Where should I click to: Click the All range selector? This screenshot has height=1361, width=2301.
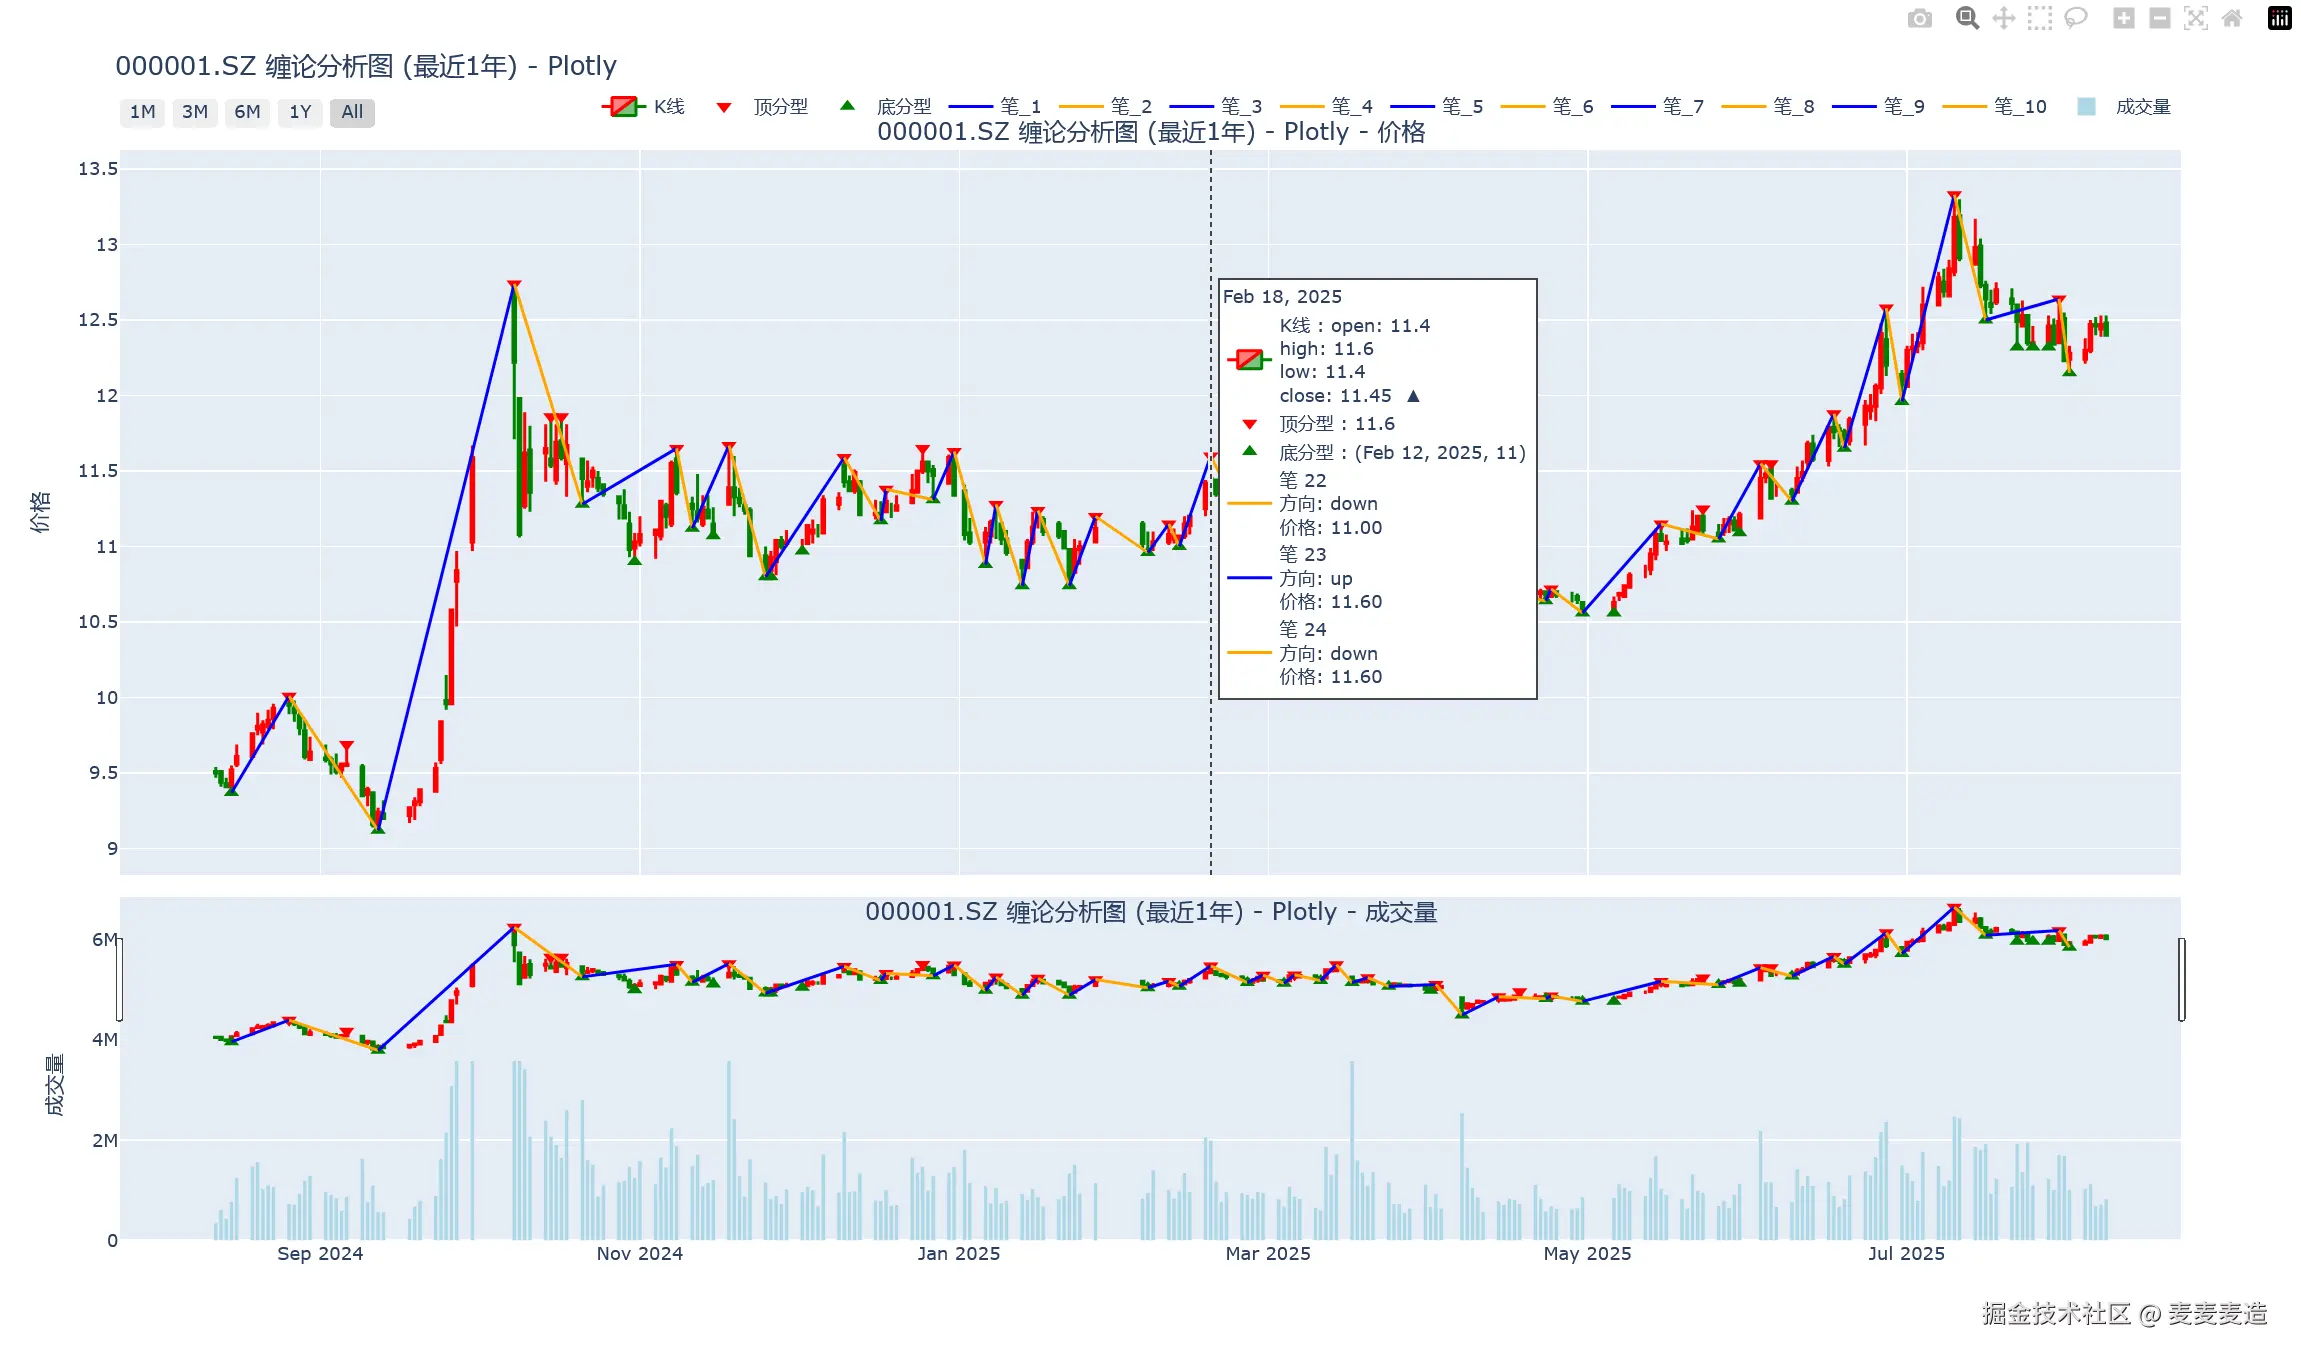point(352,112)
